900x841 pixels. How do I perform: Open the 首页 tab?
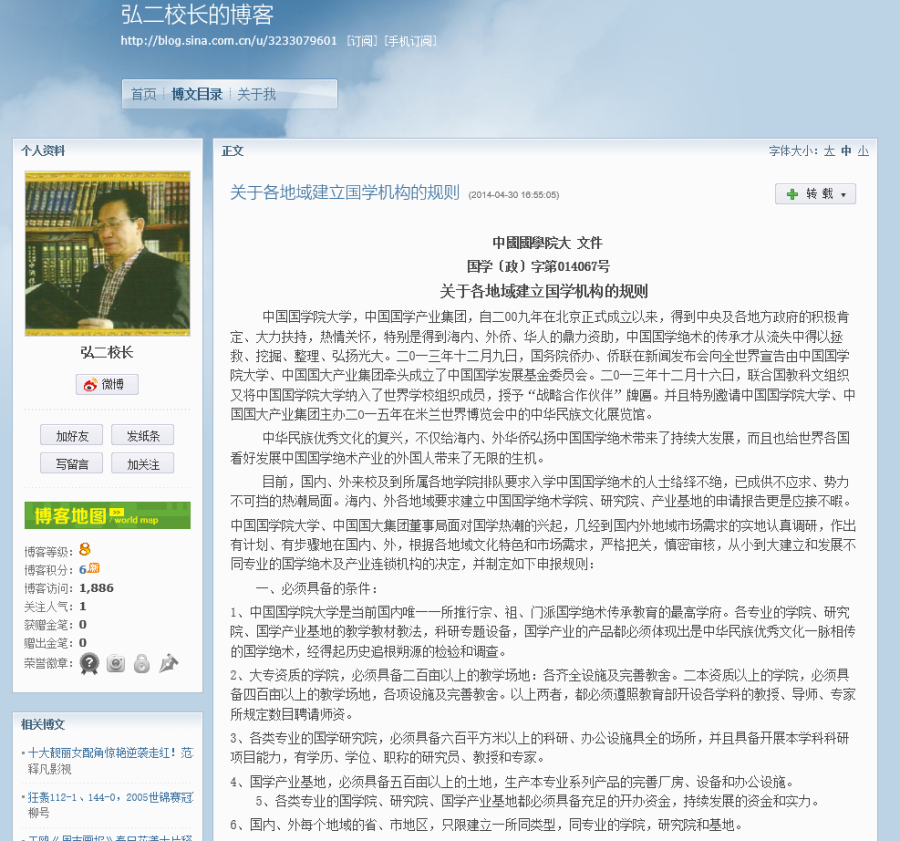click(x=144, y=94)
